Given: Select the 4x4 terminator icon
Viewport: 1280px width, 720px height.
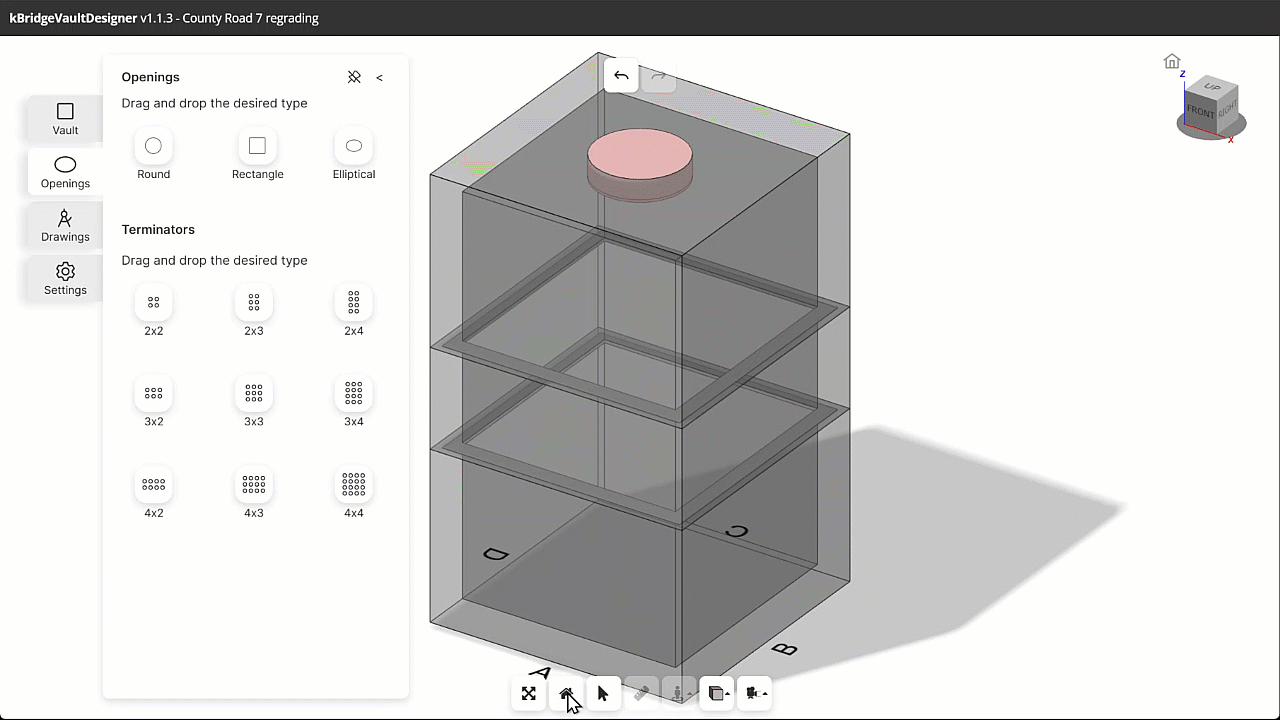Looking at the screenshot, I should tap(353, 485).
